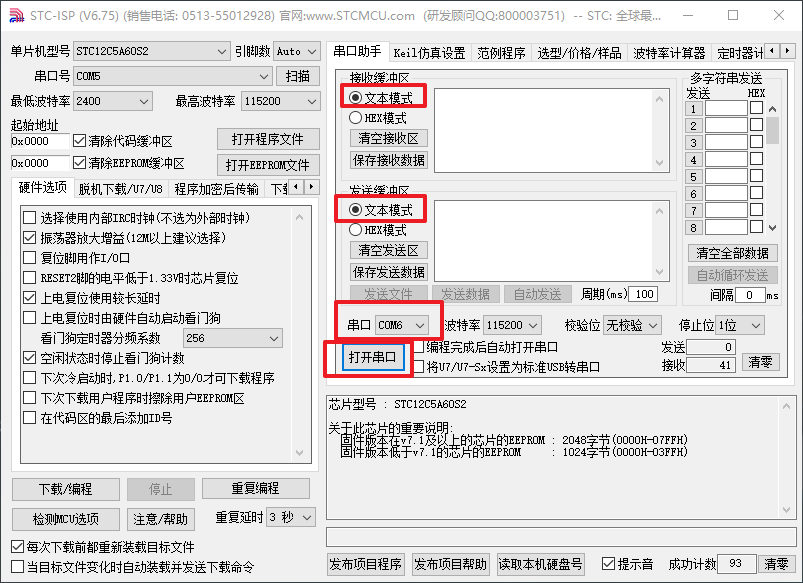Click scroll down arrow of chip info log
The height and width of the screenshot is (583, 803).
(787, 510)
